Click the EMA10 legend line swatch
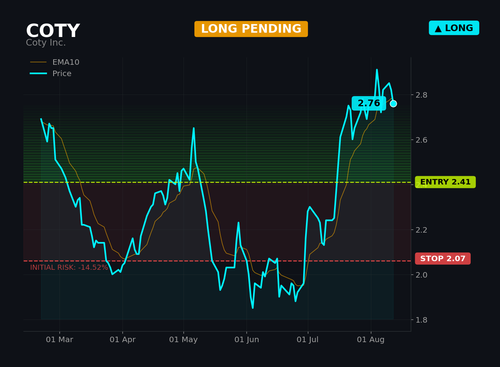This screenshot has width=500, height=367. (38, 62)
